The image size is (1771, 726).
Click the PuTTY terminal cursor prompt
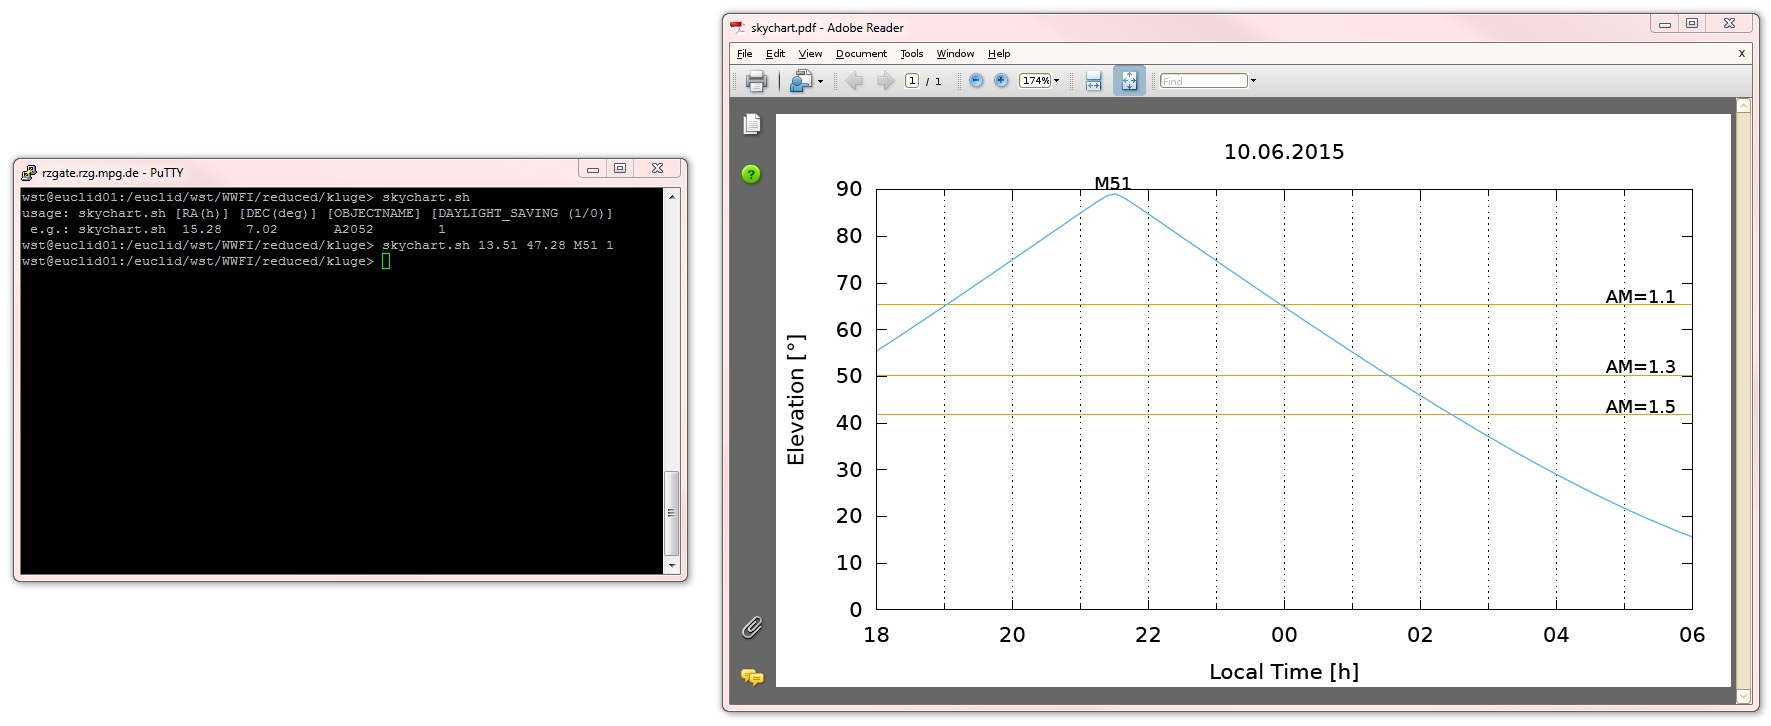386,261
